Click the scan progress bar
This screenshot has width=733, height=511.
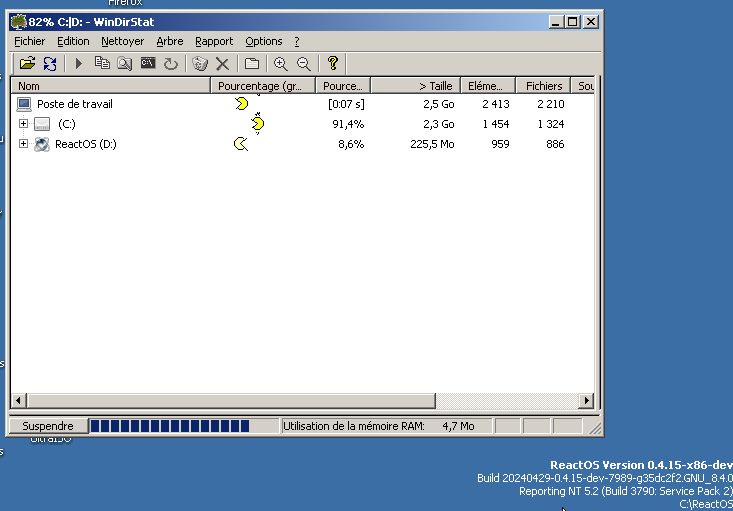184,426
